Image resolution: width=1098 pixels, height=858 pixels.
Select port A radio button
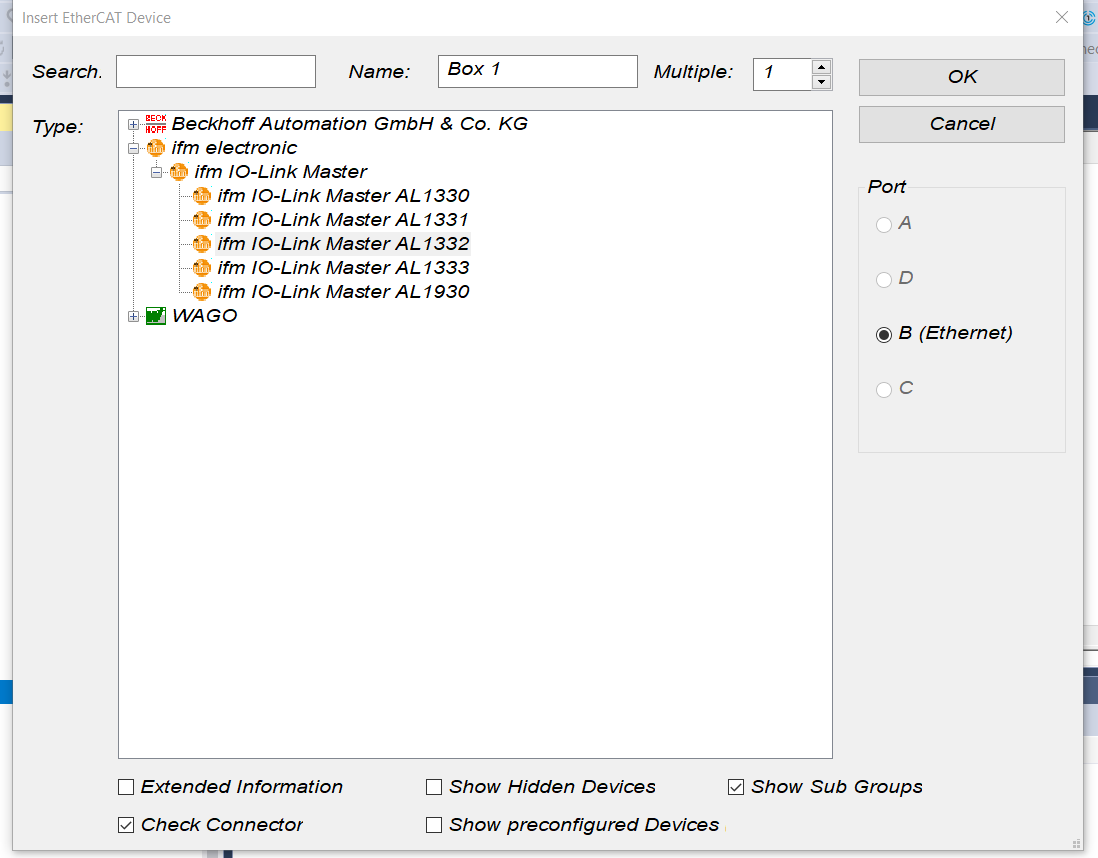884,224
